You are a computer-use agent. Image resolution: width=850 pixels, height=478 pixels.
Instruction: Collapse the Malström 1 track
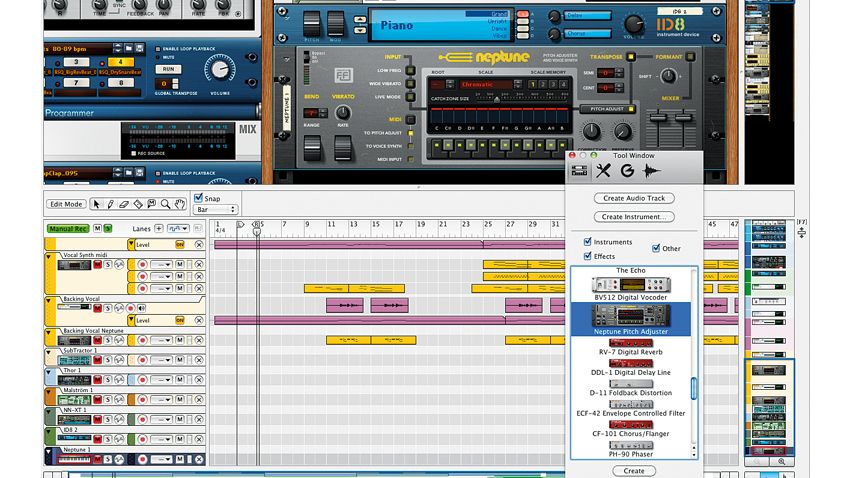pos(49,392)
